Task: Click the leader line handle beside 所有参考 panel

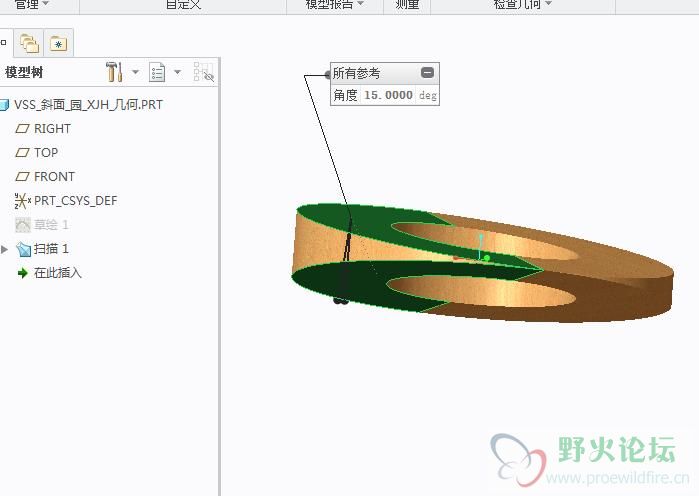Action: pyautogui.click(x=328, y=75)
